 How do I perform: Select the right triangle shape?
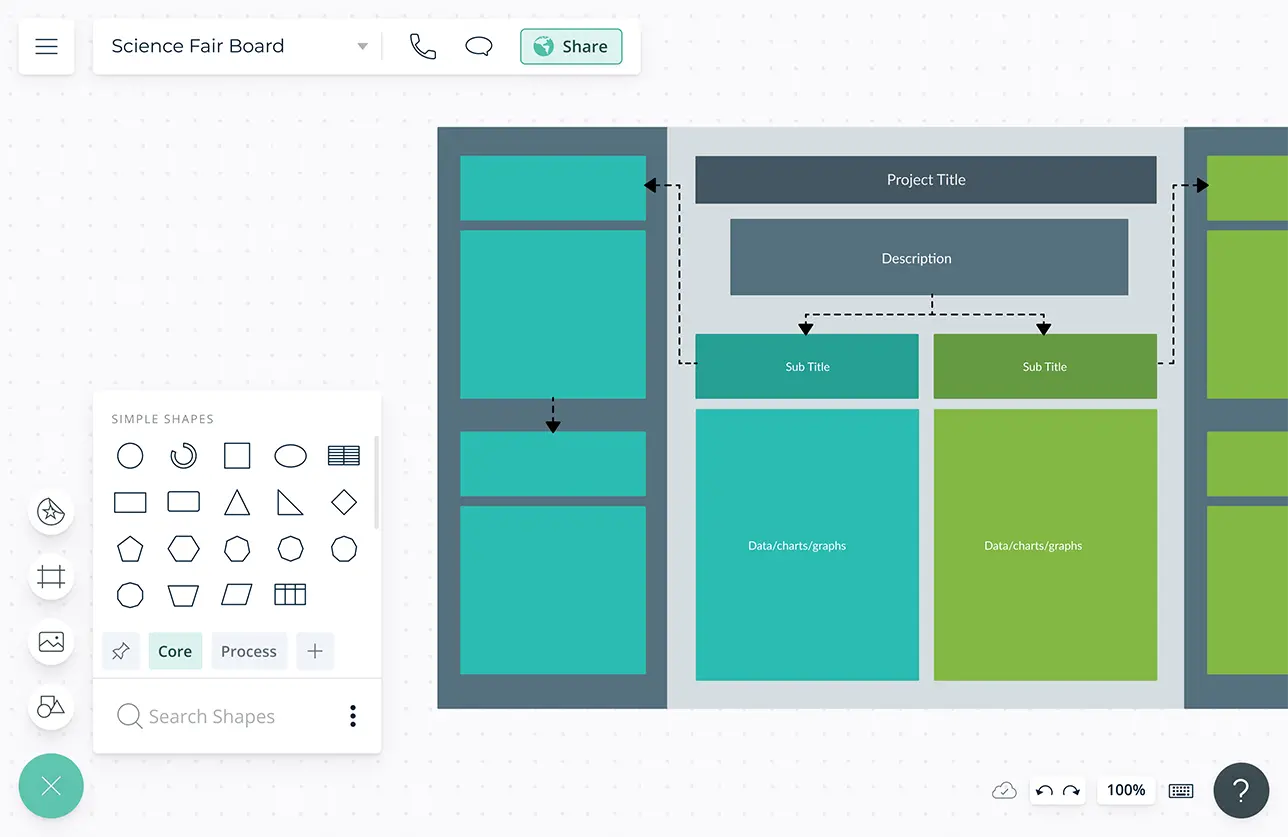(291, 502)
